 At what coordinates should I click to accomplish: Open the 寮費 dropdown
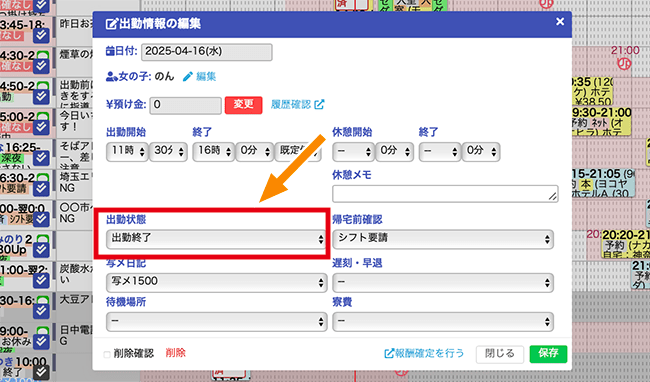pyautogui.click(x=443, y=322)
